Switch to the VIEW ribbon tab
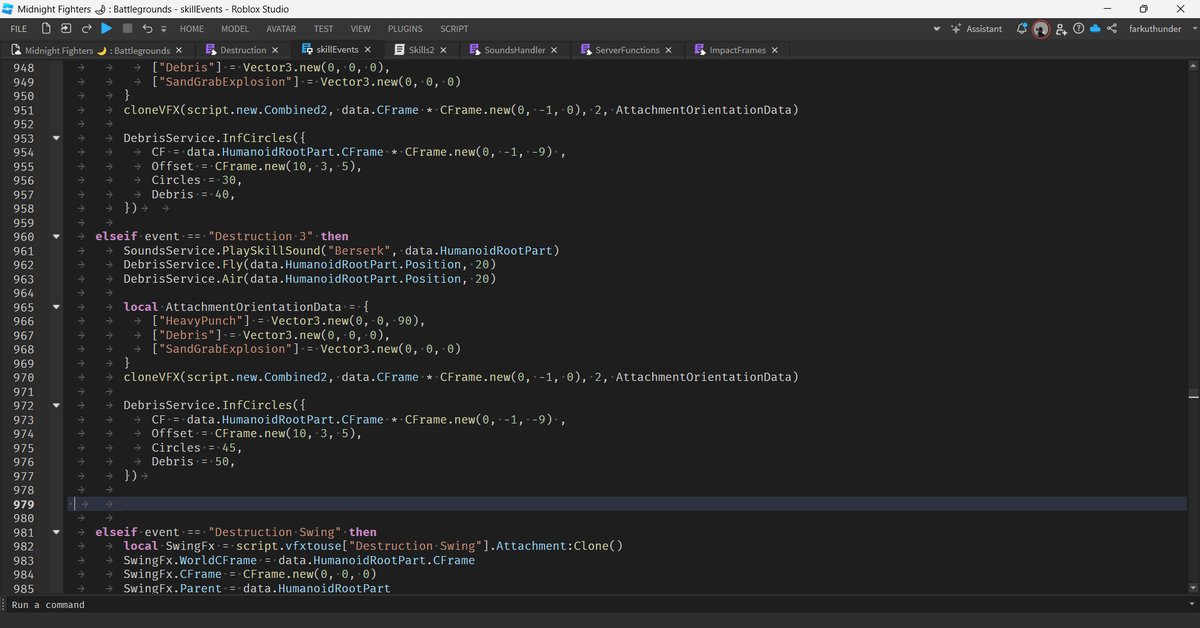 361,29
